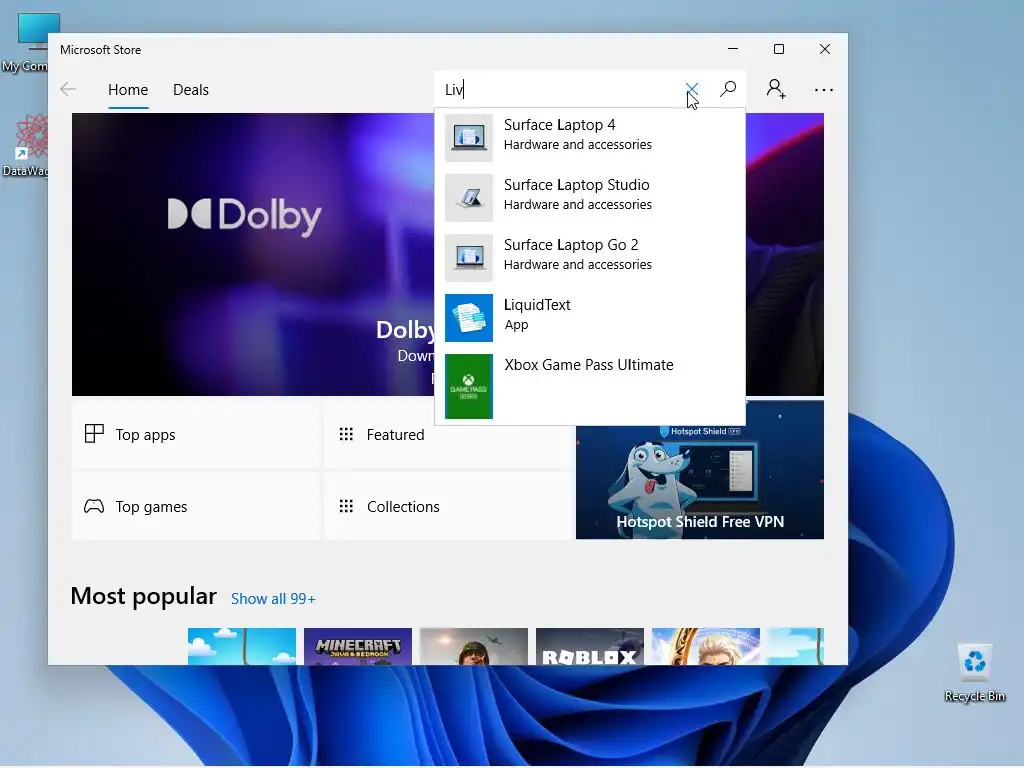
Task: Click the Surface Laptop 4 thumbnail icon
Action: click(x=469, y=137)
